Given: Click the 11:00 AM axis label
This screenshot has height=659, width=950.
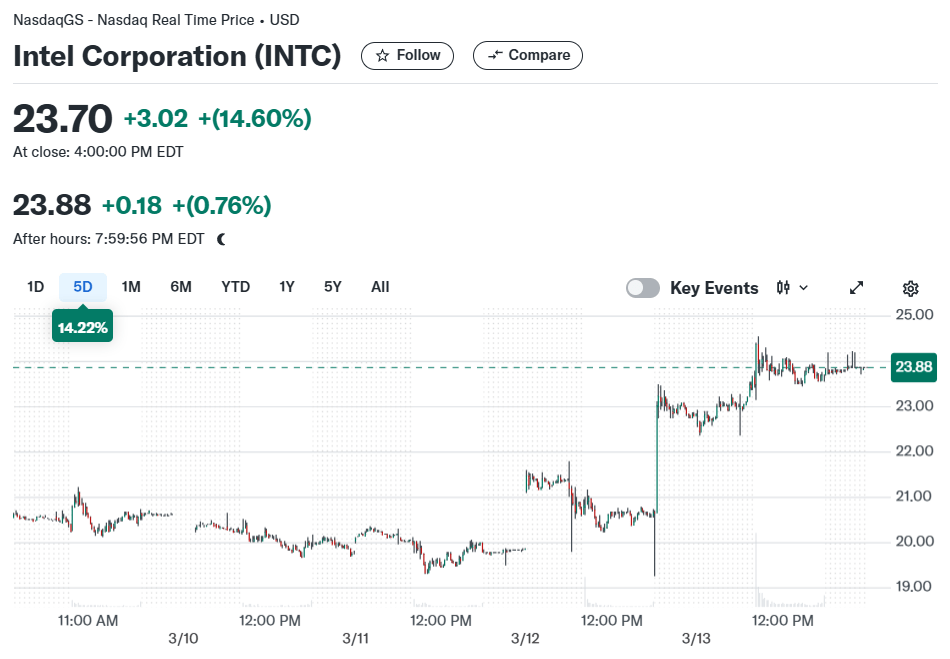Looking at the screenshot, I should coord(88,621).
